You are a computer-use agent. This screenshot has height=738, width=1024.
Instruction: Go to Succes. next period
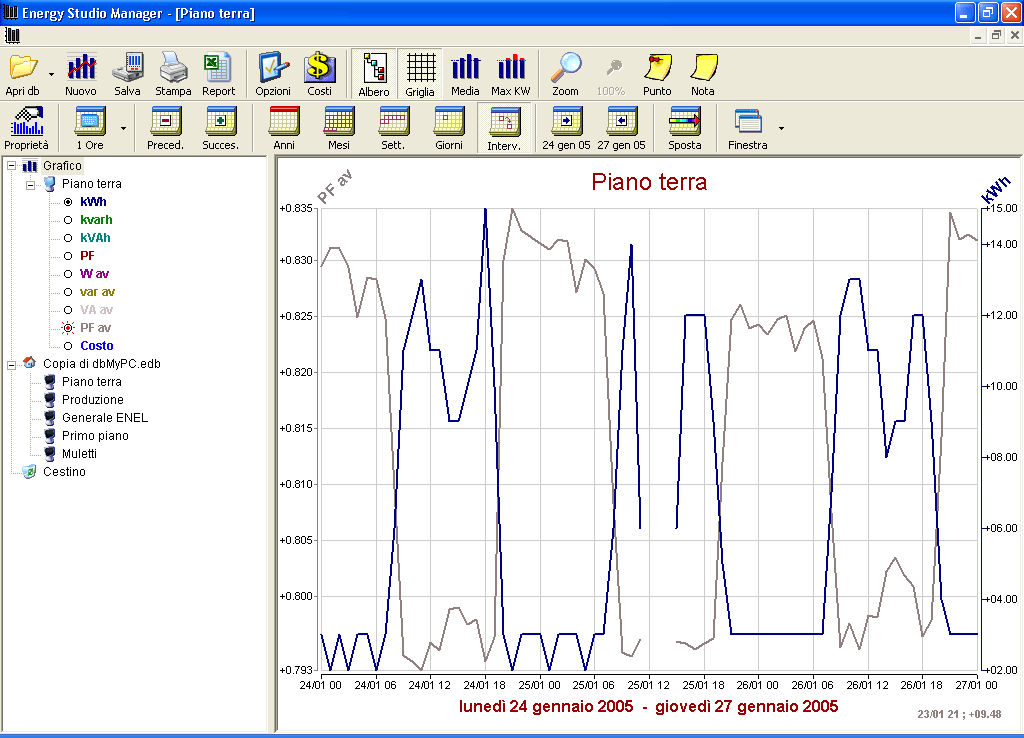[x=220, y=128]
